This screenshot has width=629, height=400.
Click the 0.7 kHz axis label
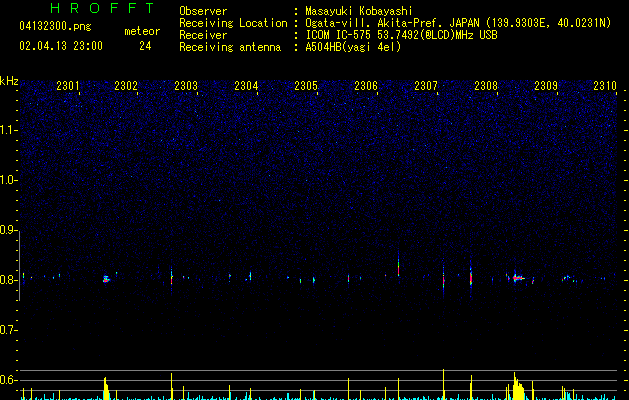click(8, 330)
